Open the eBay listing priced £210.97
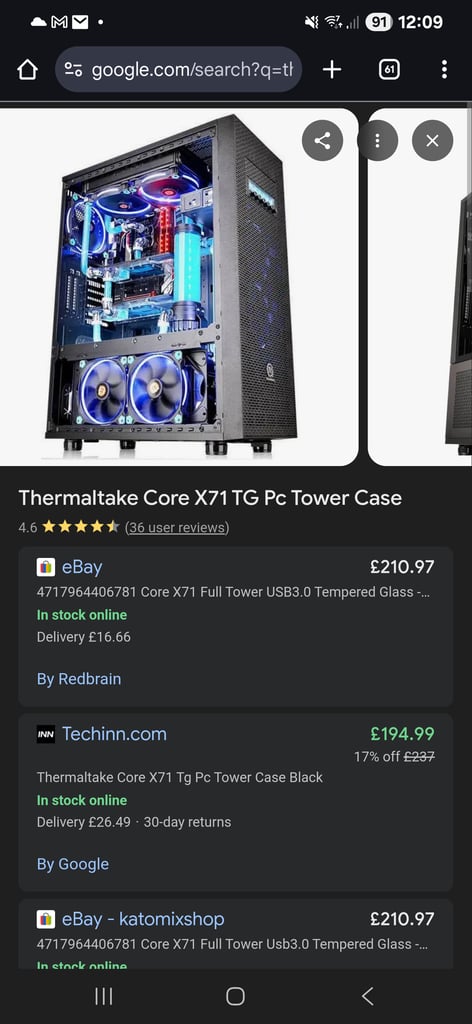The width and height of the screenshot is (472, 1024). point(236,626)
